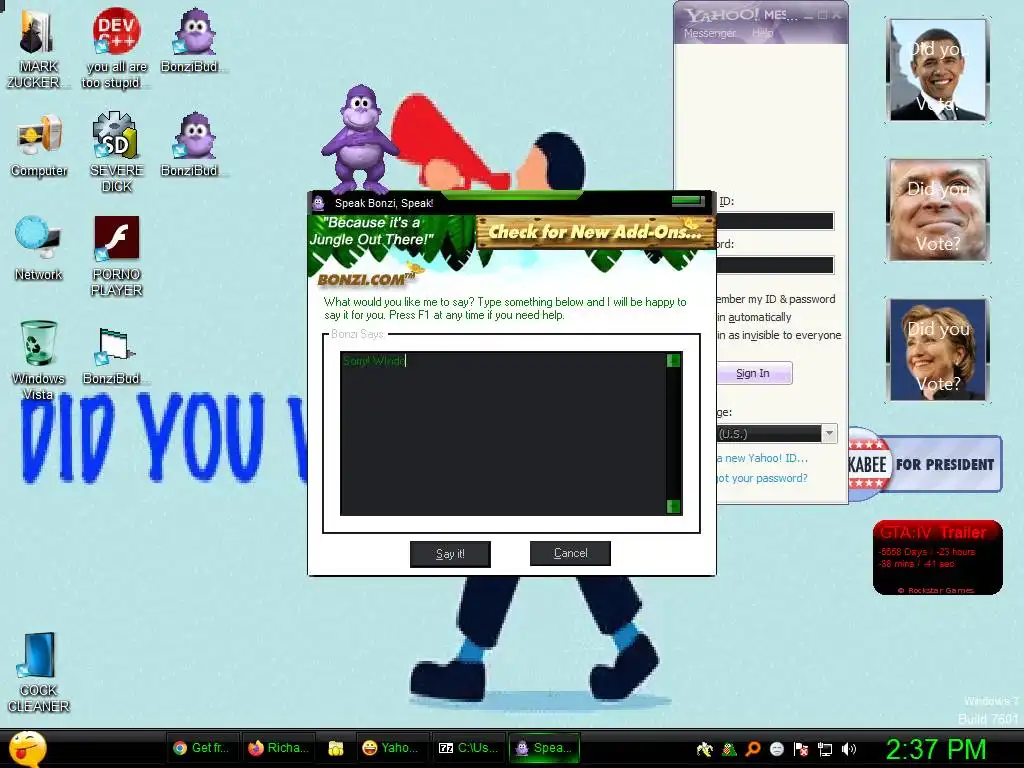Open BonziBud shortcut beside the Dev-C++ icon
The height and width of the screenshot is (768, 1024).
[x=193, y=42]
